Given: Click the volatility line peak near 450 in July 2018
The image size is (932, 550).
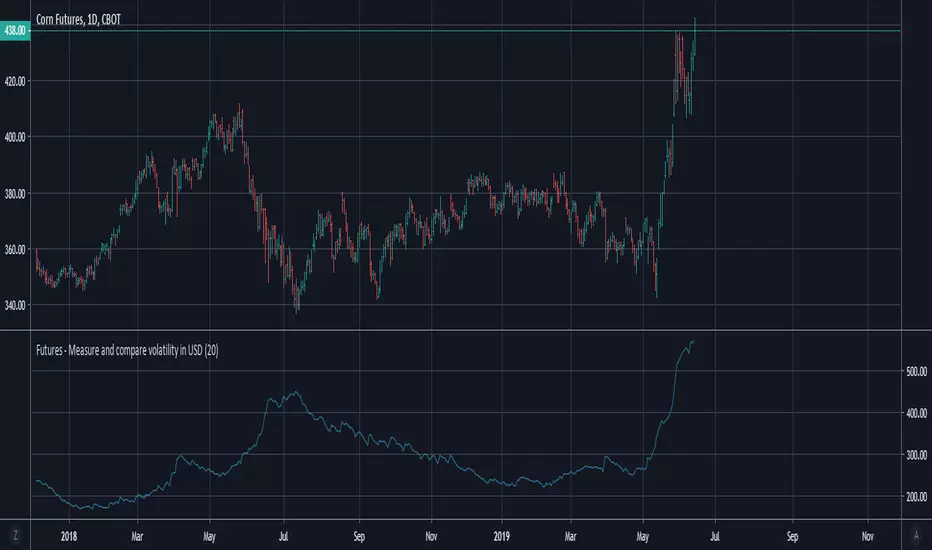Looking at the screenshot, I should point(295,392).
